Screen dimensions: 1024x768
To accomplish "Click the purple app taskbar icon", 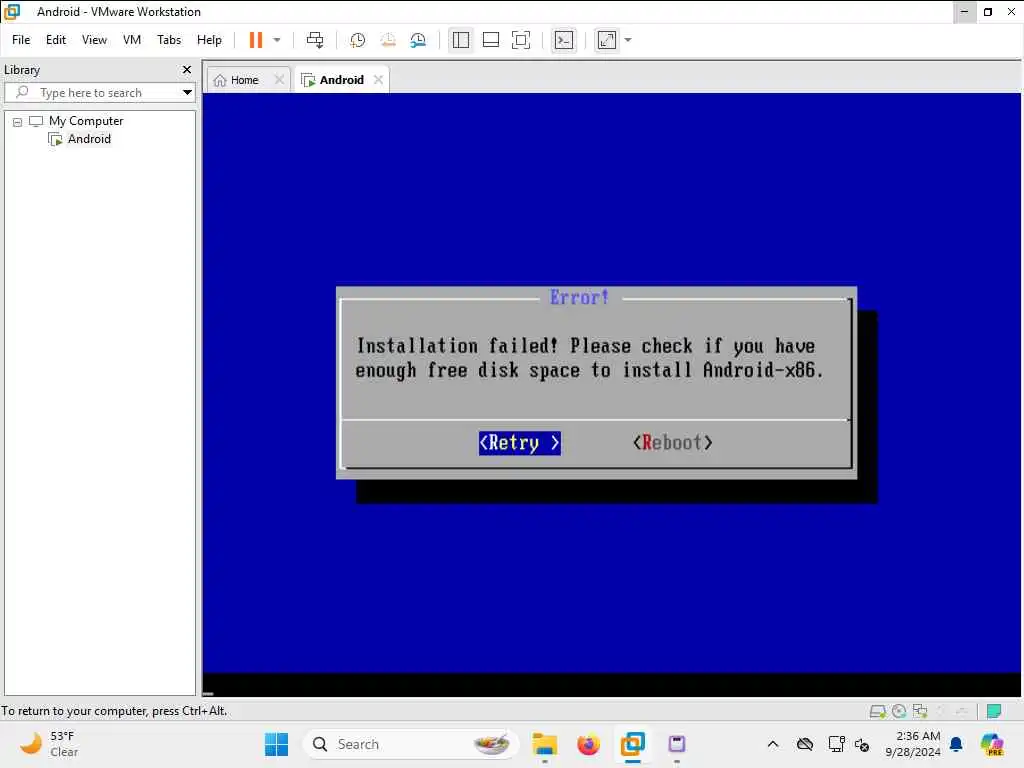I will 677,744.
